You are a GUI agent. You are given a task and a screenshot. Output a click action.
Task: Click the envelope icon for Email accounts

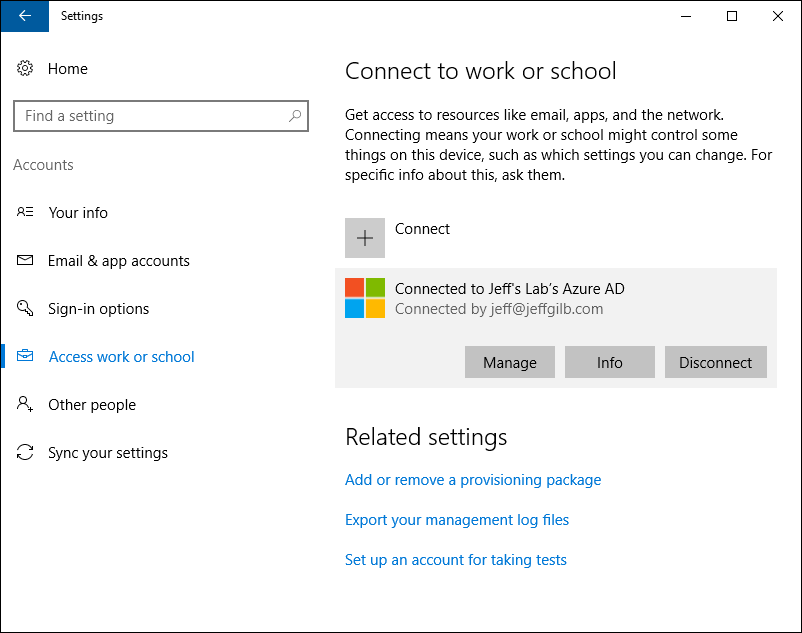pos(25,260)
